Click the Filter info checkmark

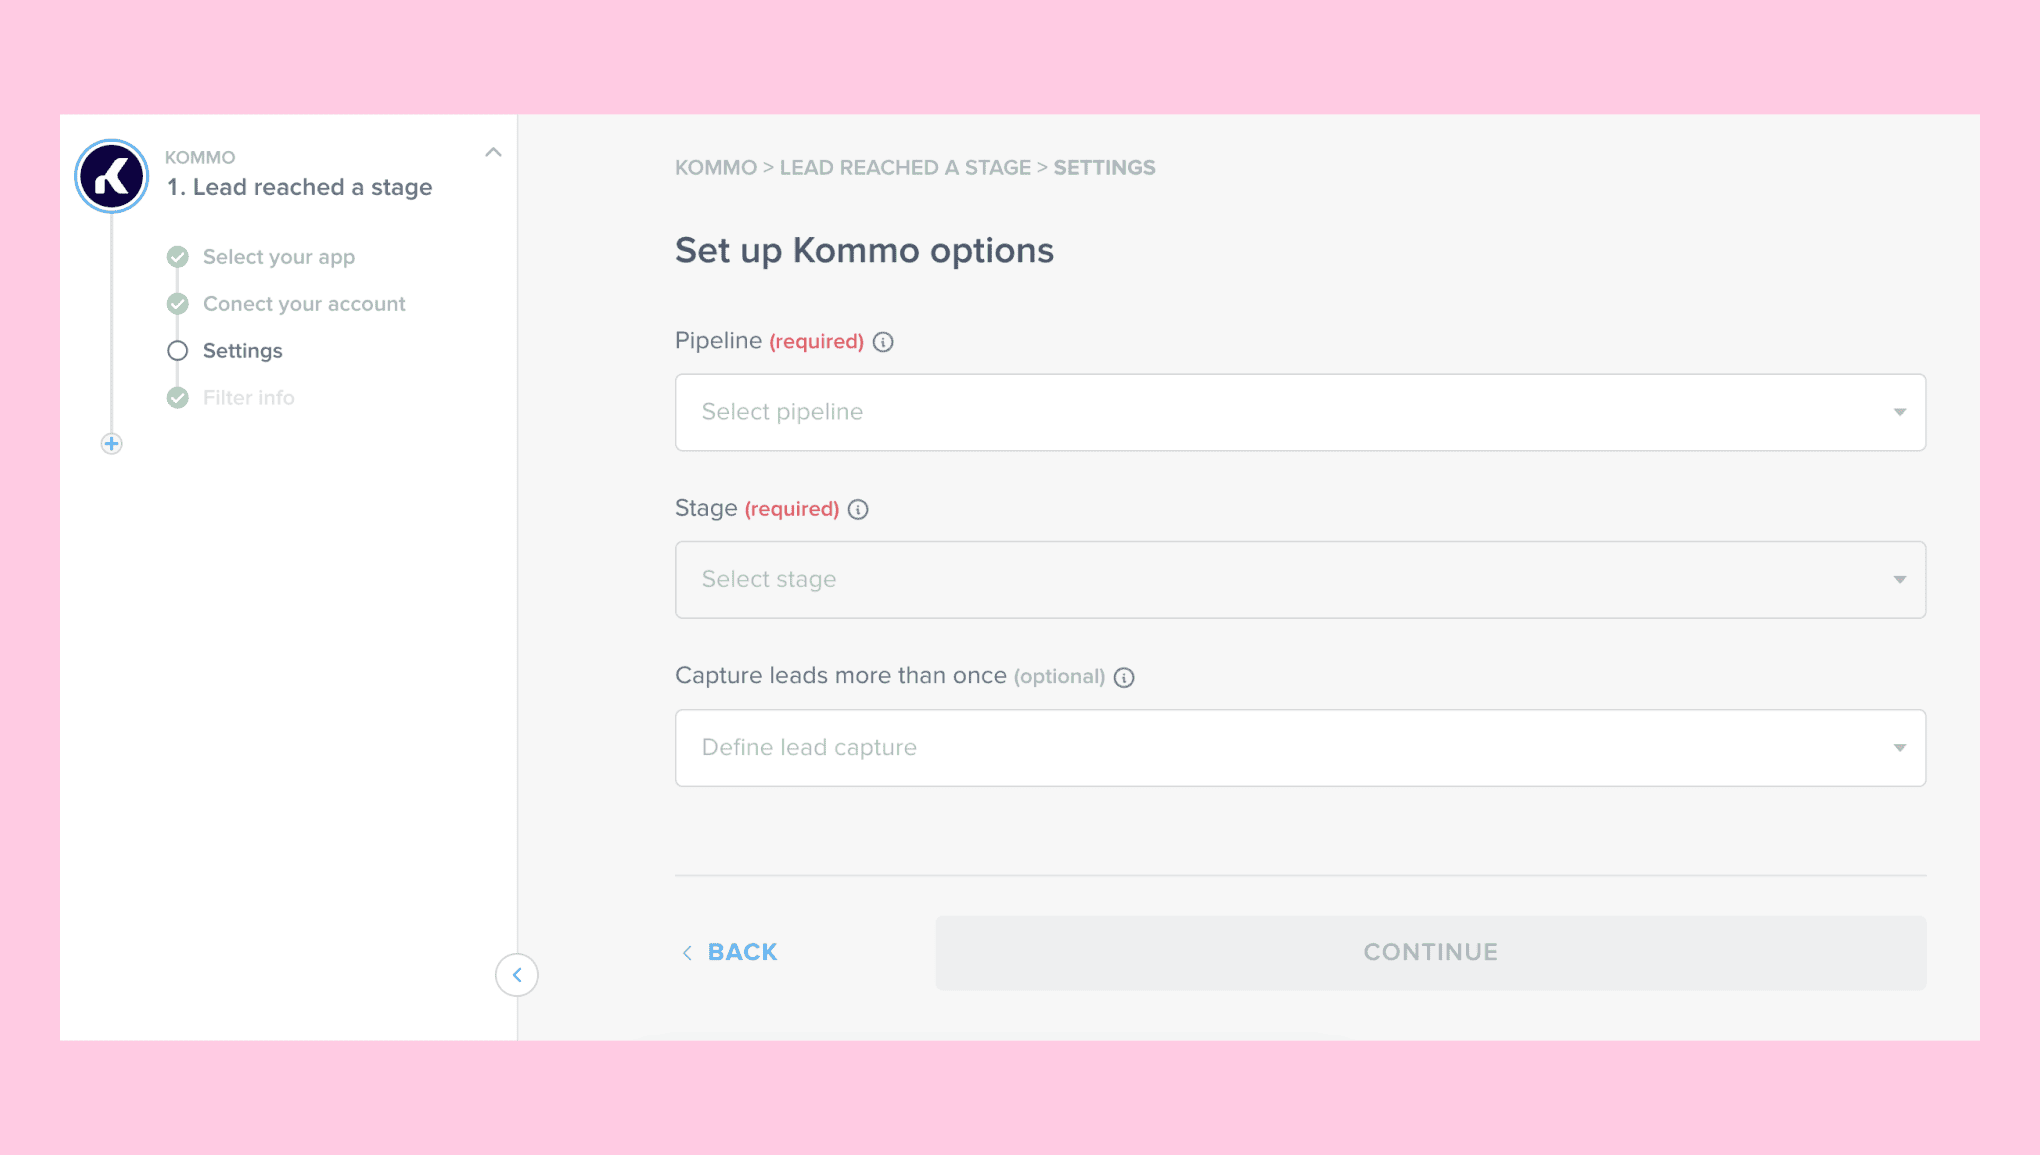tap(178, 398)
